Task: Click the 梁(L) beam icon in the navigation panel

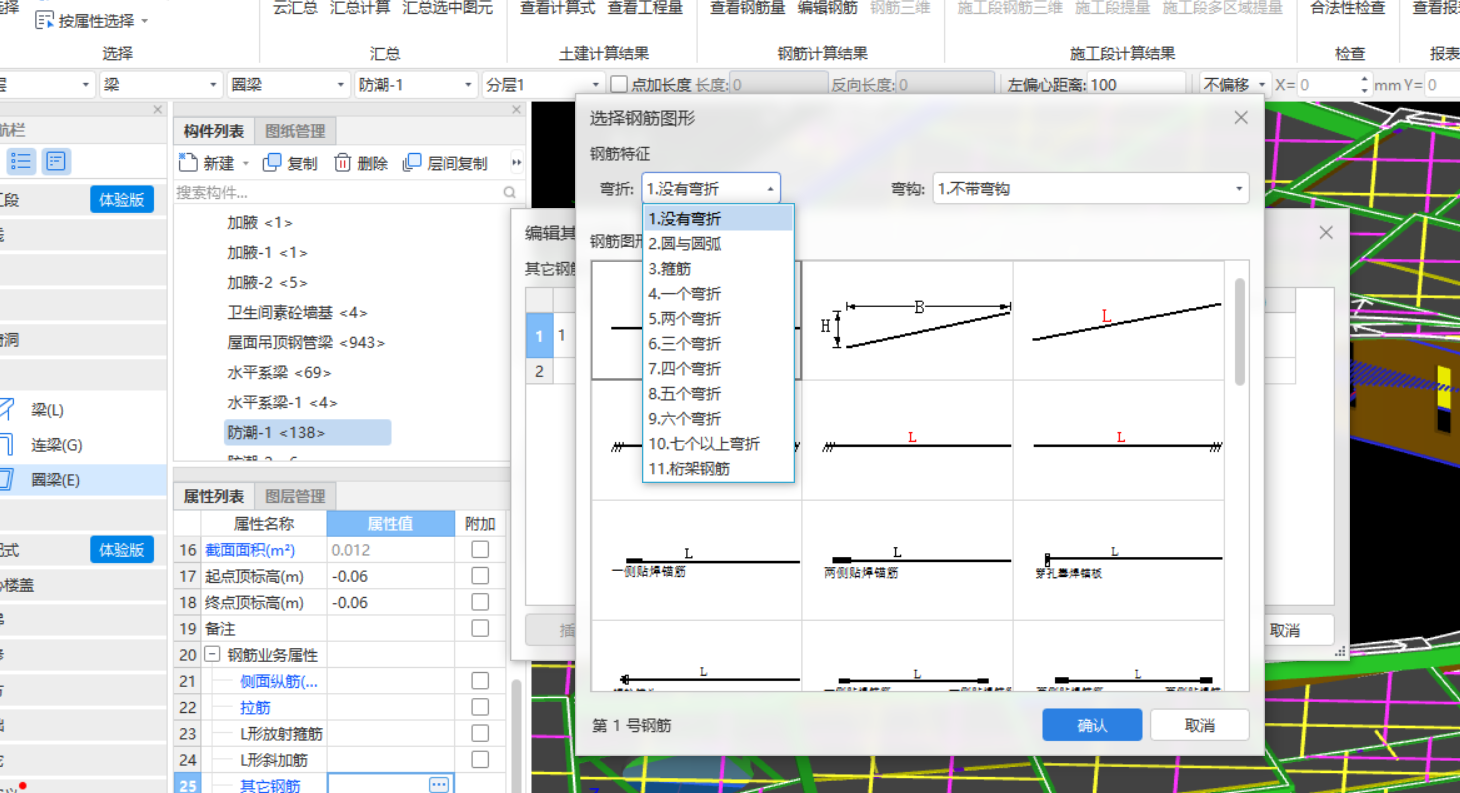Action: pyautogui.click(x=6, y=410)
